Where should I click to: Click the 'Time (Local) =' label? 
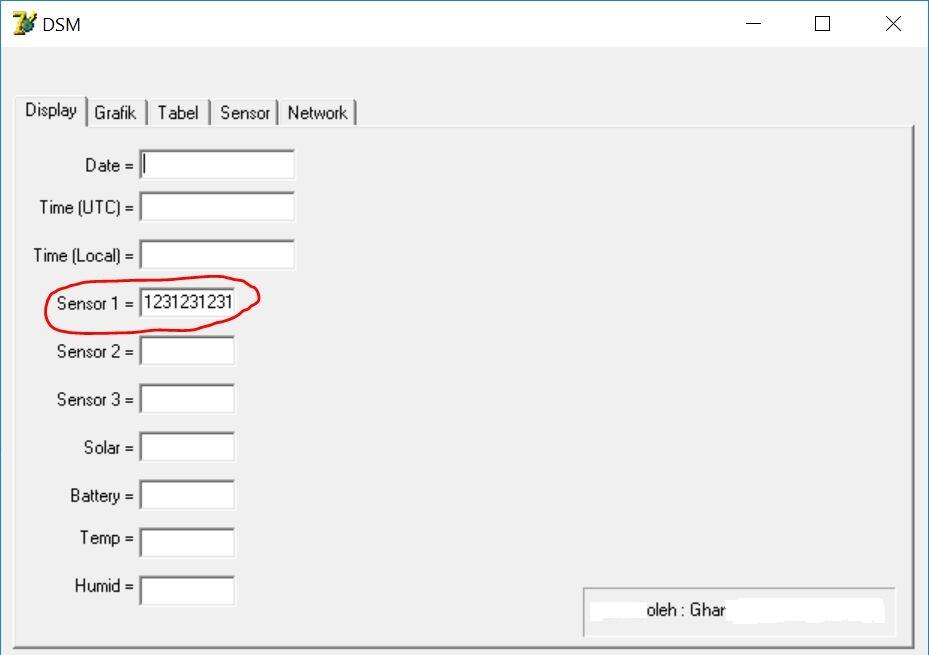84,255
